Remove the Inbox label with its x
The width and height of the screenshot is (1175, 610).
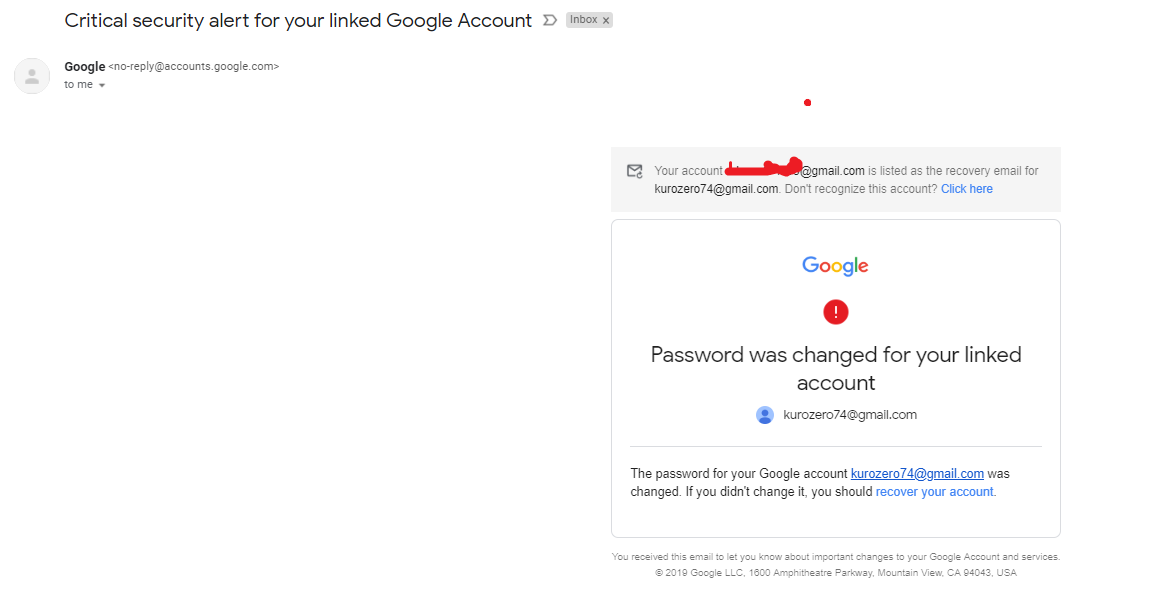tap(605, 20)
